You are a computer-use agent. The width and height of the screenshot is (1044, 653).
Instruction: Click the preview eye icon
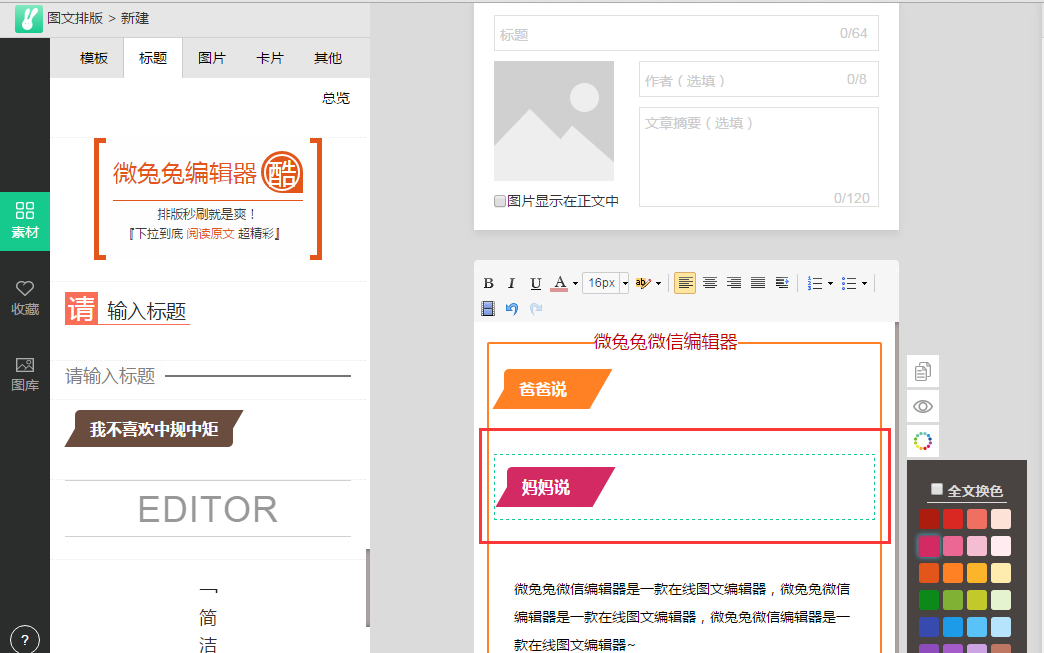(x=922, y=406)
